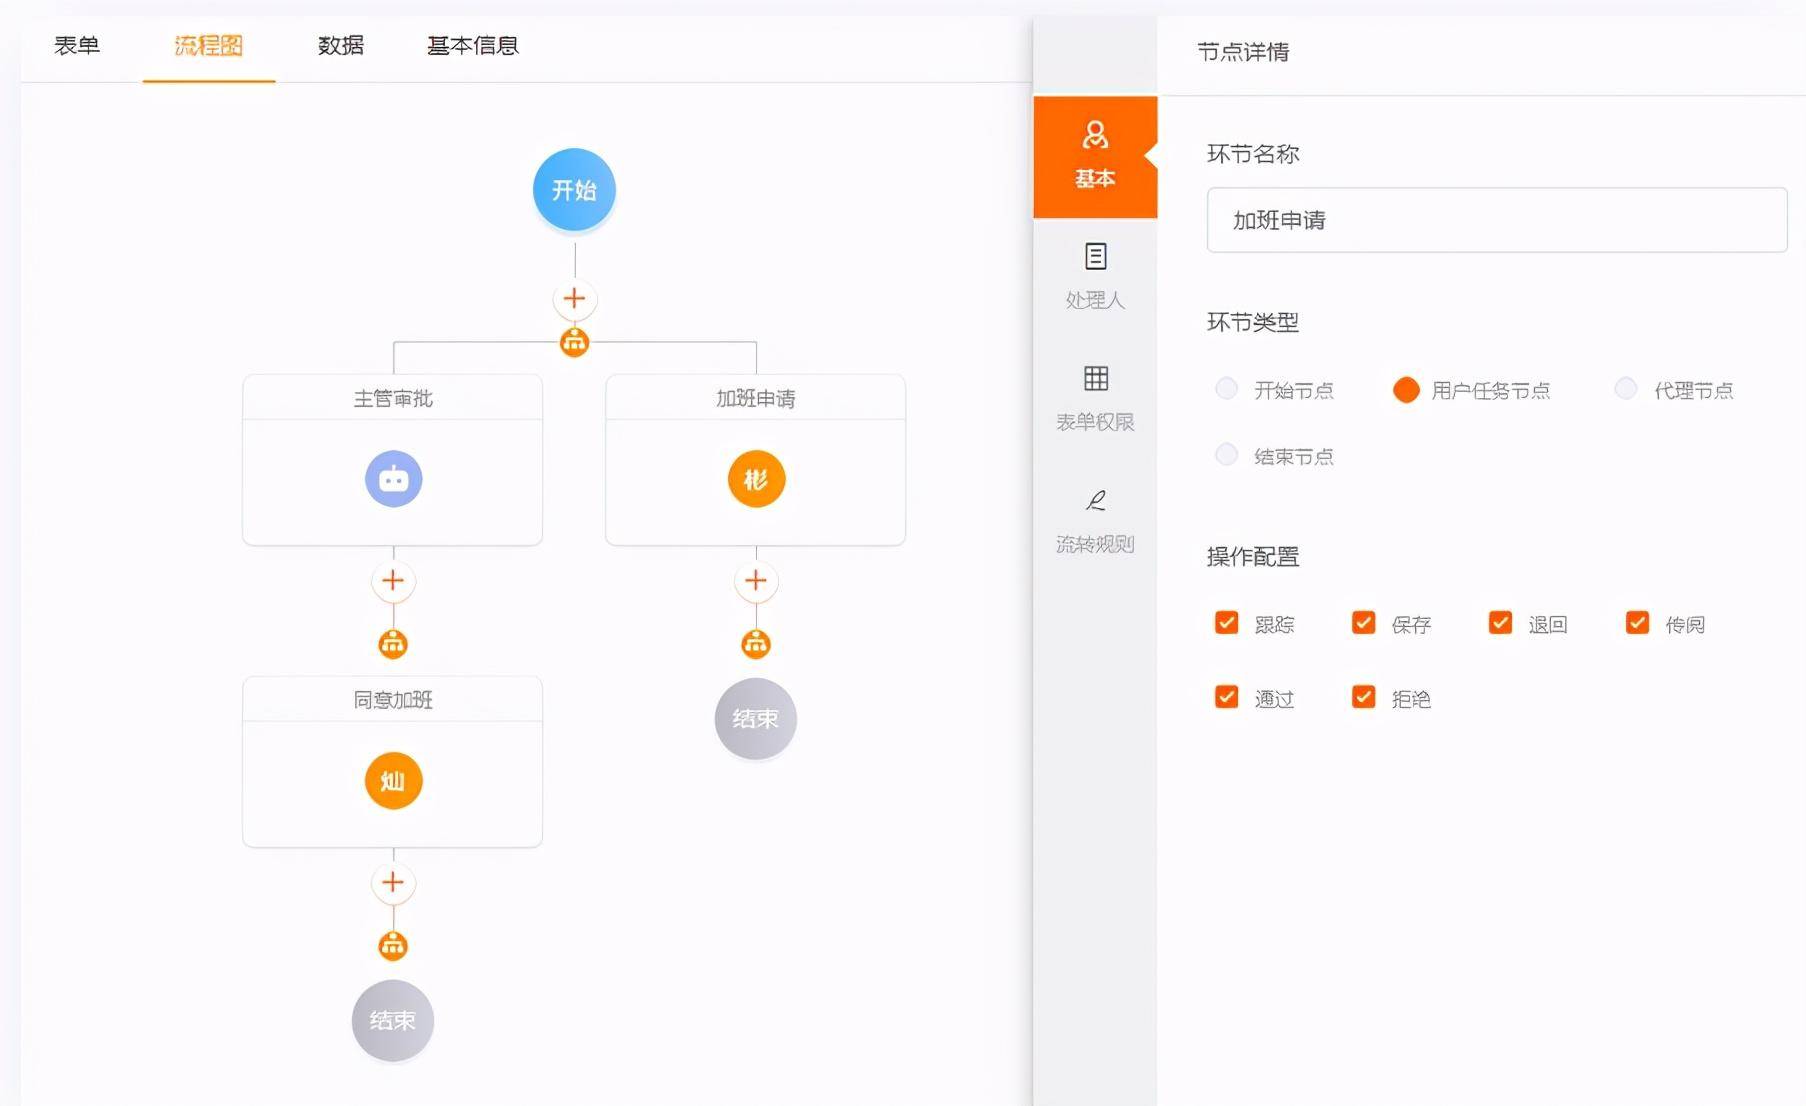The height and width of the screenshot is (1106, 1806).
Task: Switch to 数据 tab
Action: [341, 45]
